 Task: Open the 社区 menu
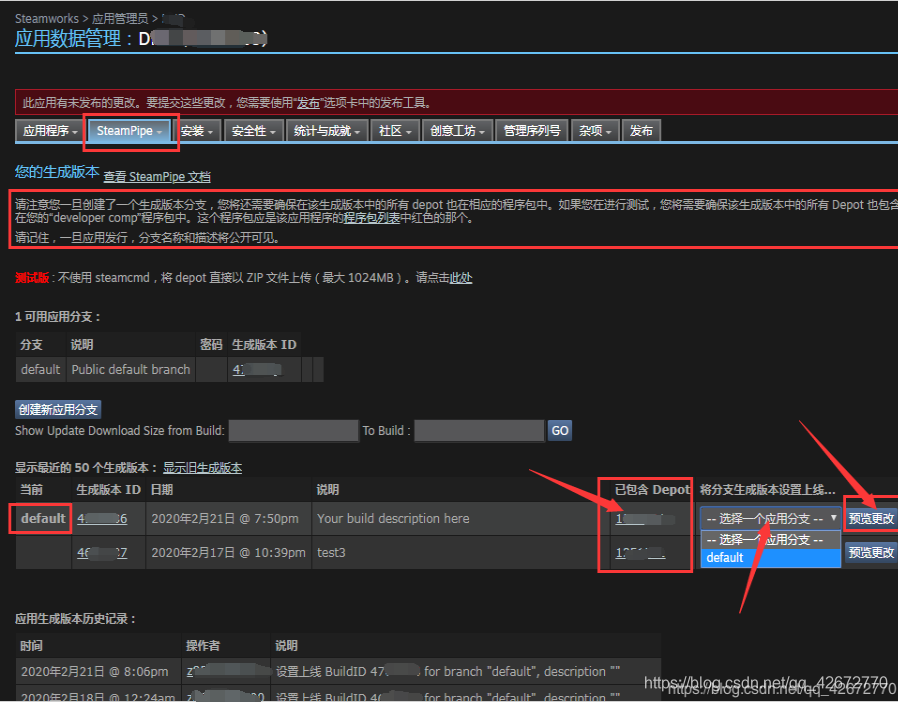(395, 131)
